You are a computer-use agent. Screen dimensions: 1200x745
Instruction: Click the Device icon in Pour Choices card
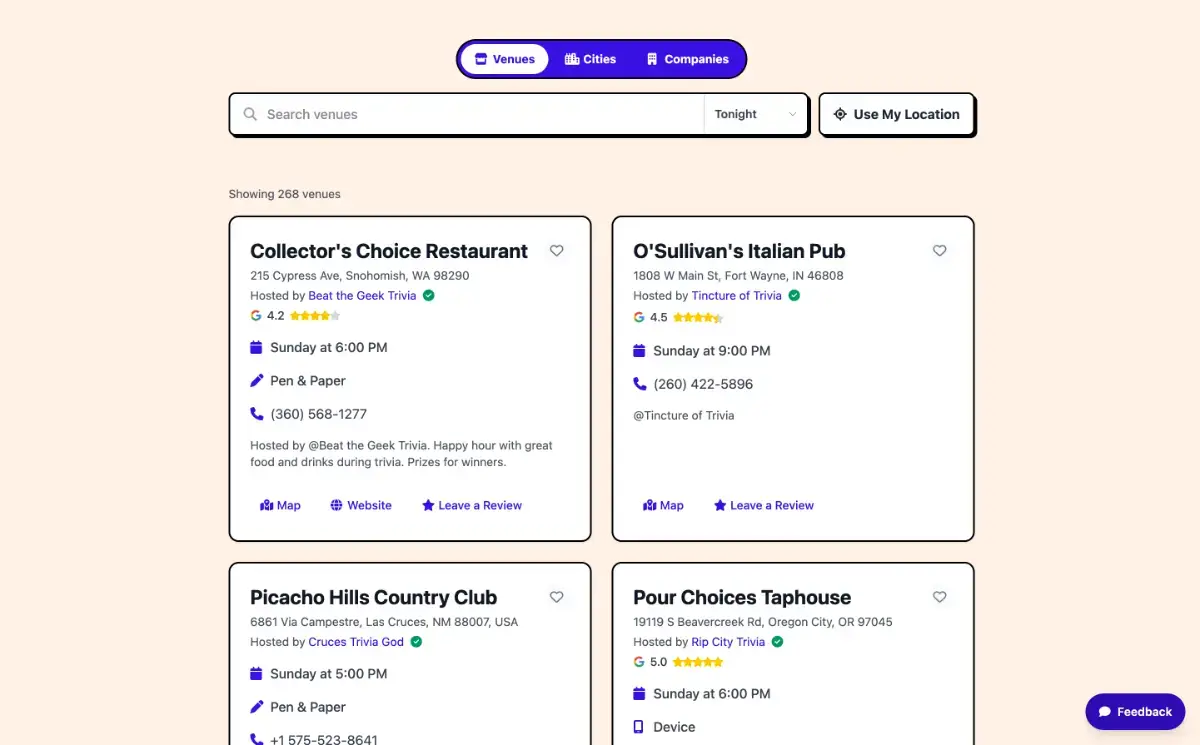[639, 727]
